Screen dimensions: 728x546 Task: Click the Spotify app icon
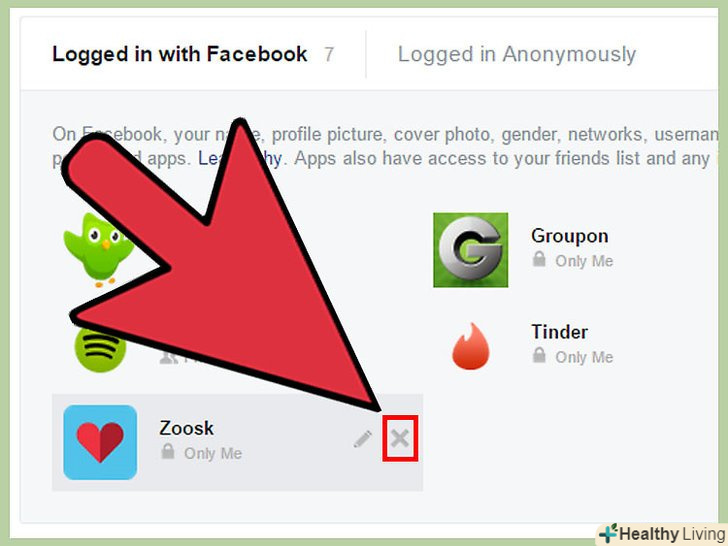(x=100, y=348)
